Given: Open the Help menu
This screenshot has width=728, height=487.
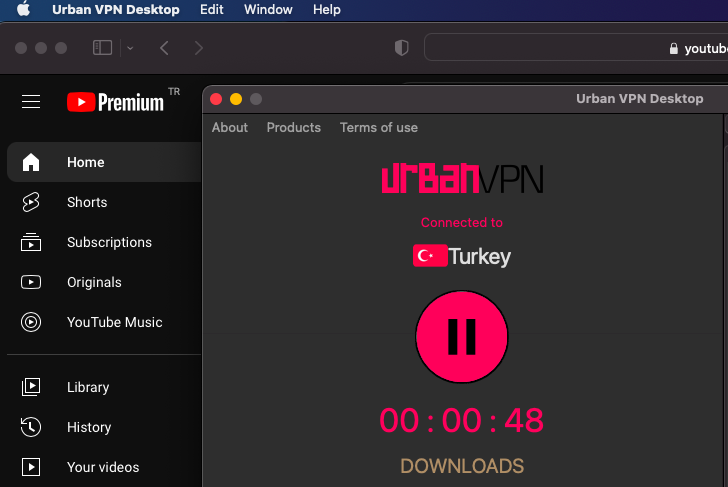Looking at the screenshot, I should point(327,9).
